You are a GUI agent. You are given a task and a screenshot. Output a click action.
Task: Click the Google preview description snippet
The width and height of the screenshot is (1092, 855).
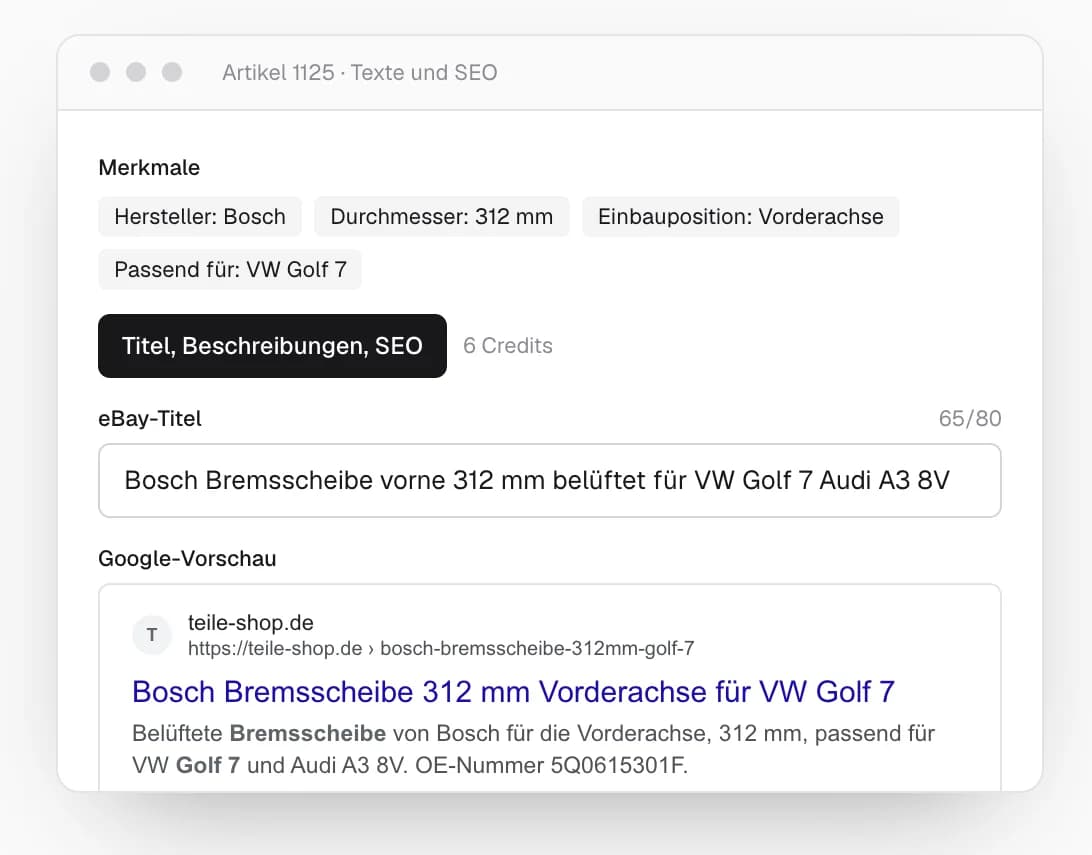(x=533, y=749)
